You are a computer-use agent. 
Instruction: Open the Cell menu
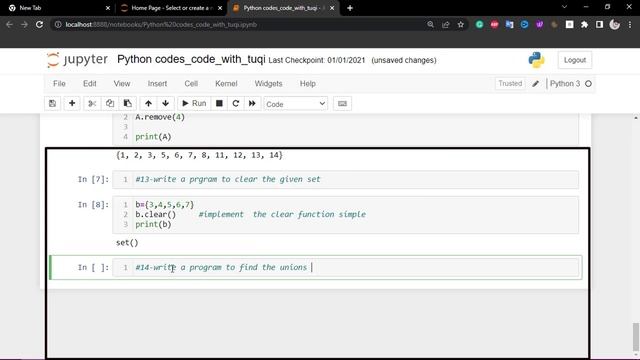[191, 84]
